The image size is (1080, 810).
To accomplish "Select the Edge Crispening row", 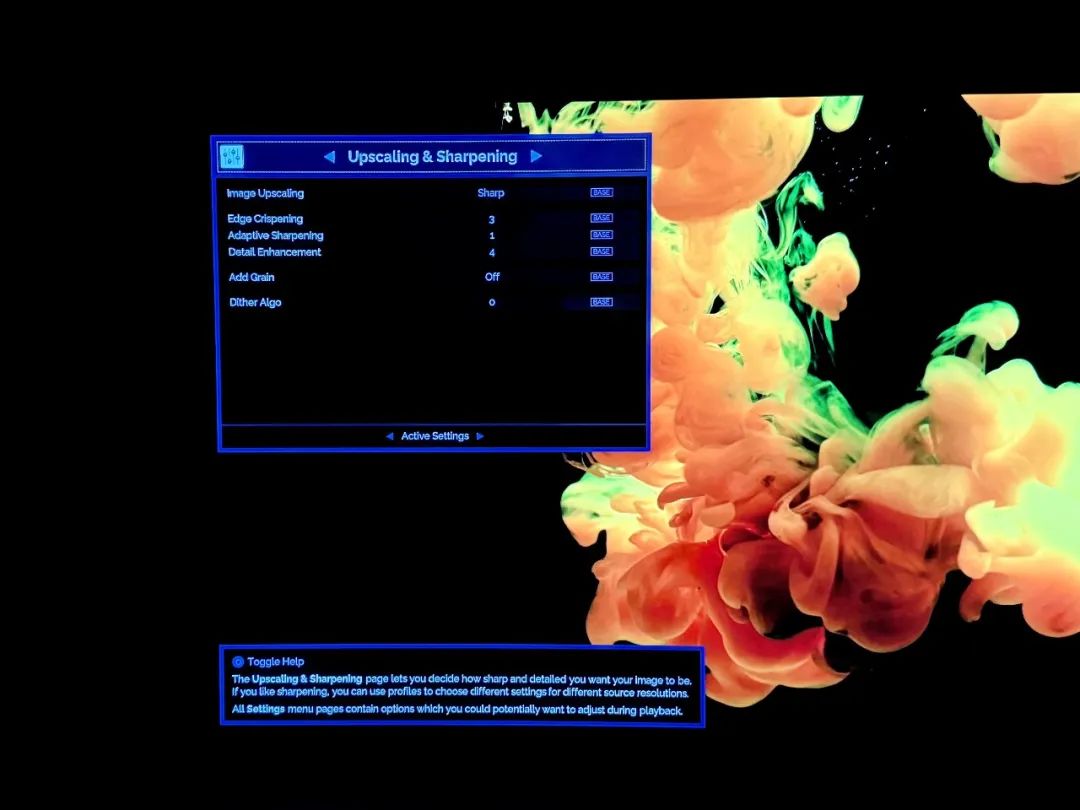I will click(431, 219).
